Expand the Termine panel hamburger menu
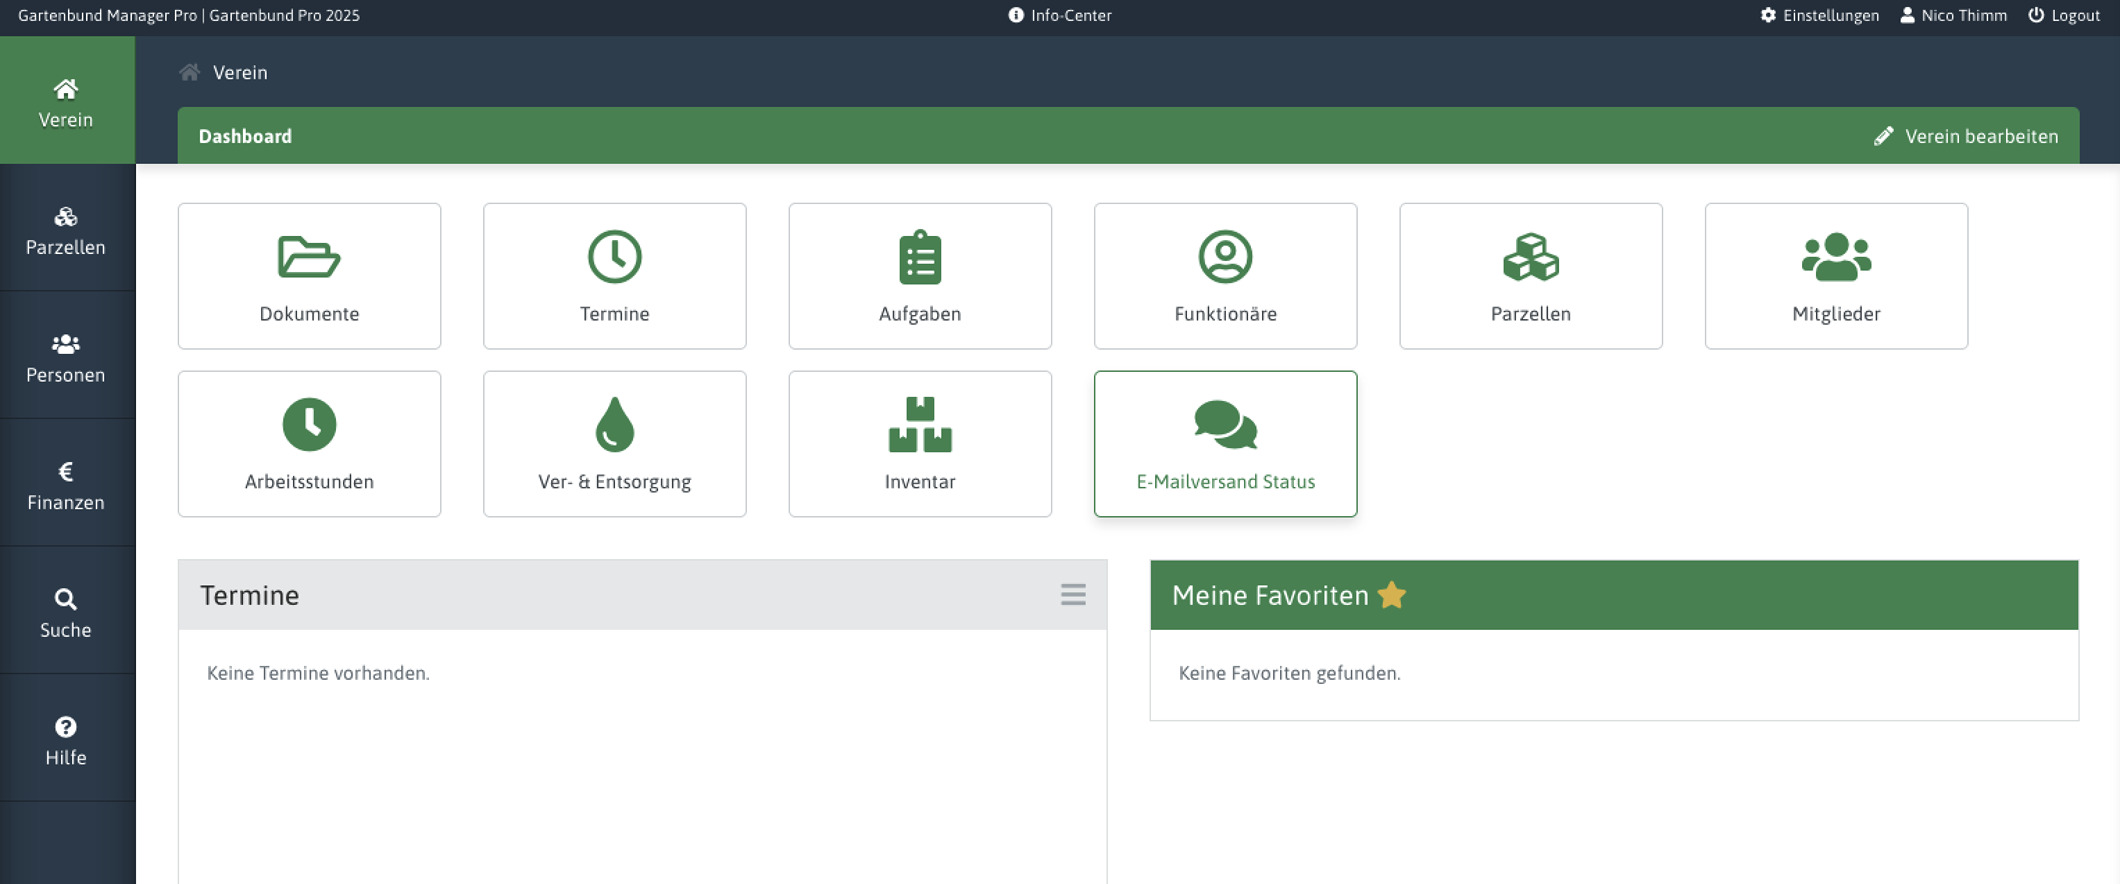 coord(1073,595)
